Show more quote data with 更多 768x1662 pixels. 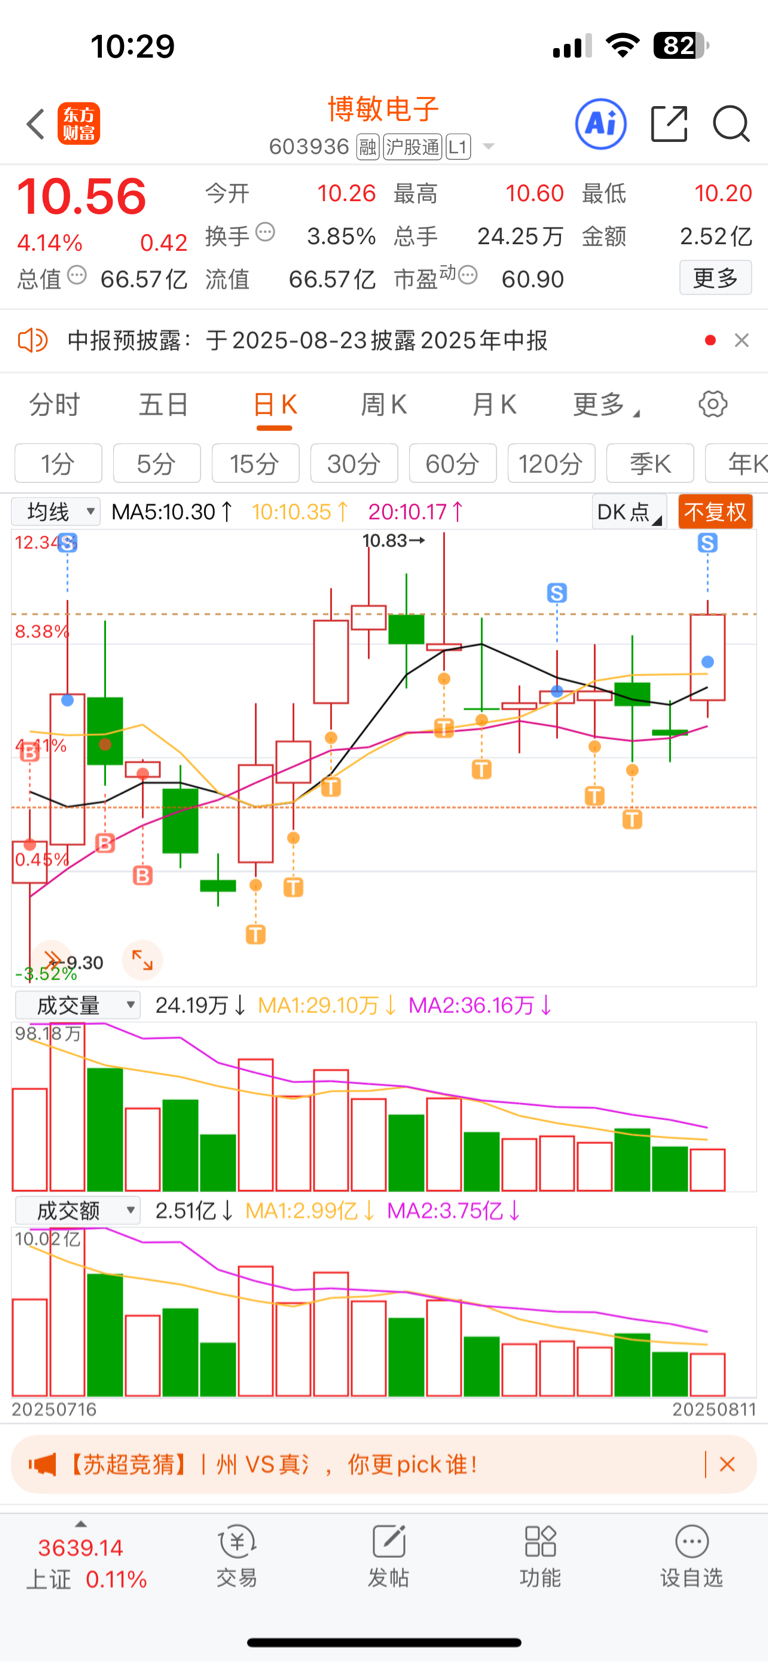pos(716,278)
